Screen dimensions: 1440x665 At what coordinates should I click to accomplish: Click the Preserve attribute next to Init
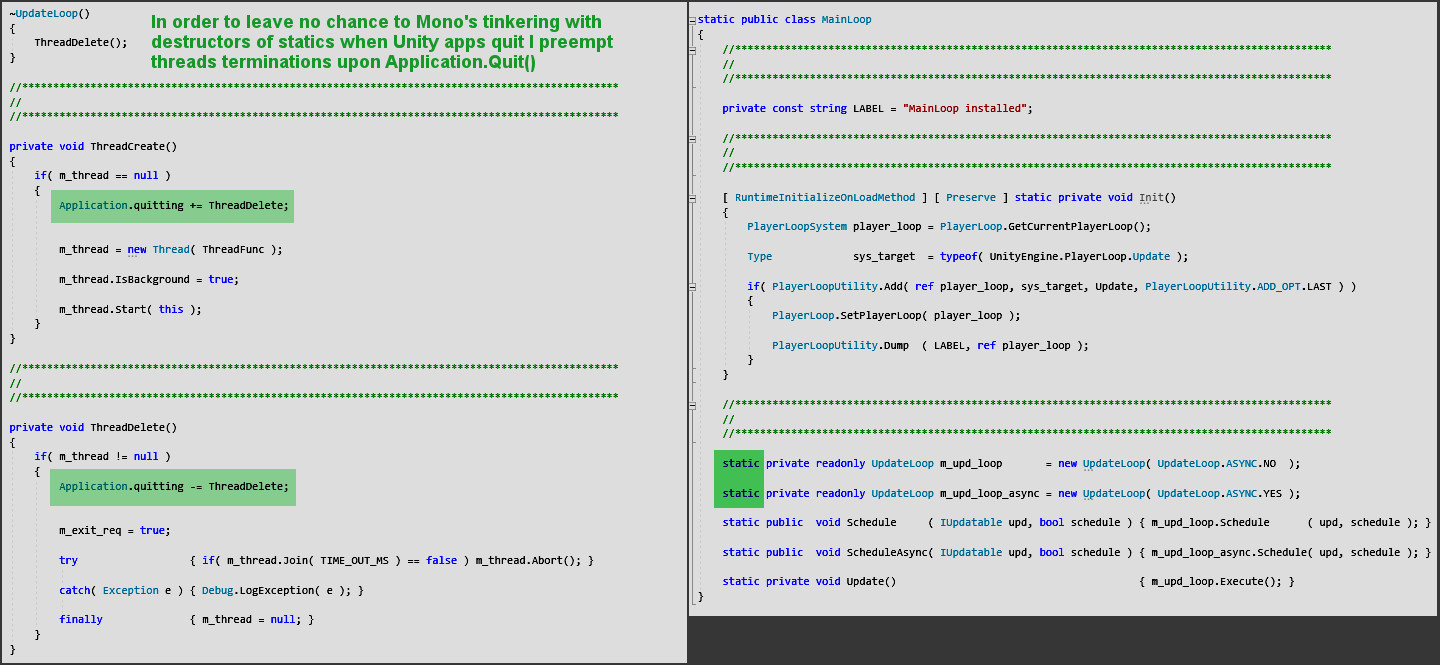pos(970,197)
